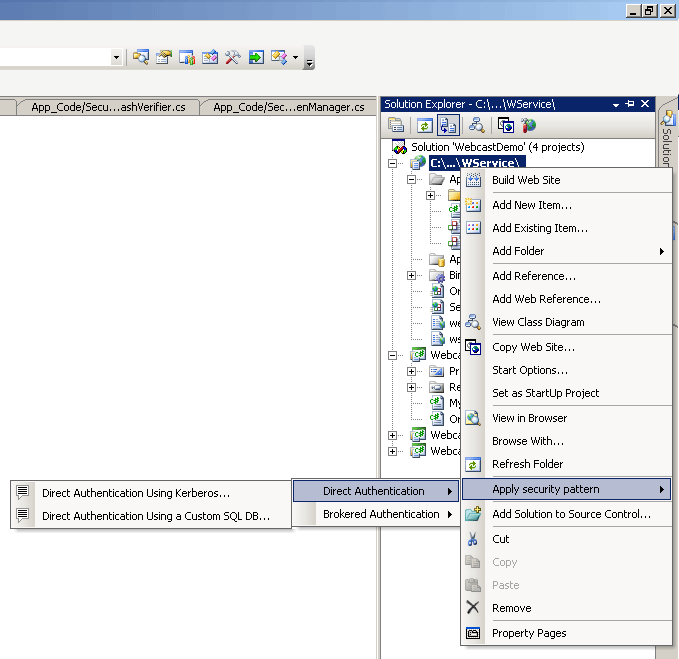Expand the third Webcast project node
The image size is (679, 659).
[x=393, y=436]
